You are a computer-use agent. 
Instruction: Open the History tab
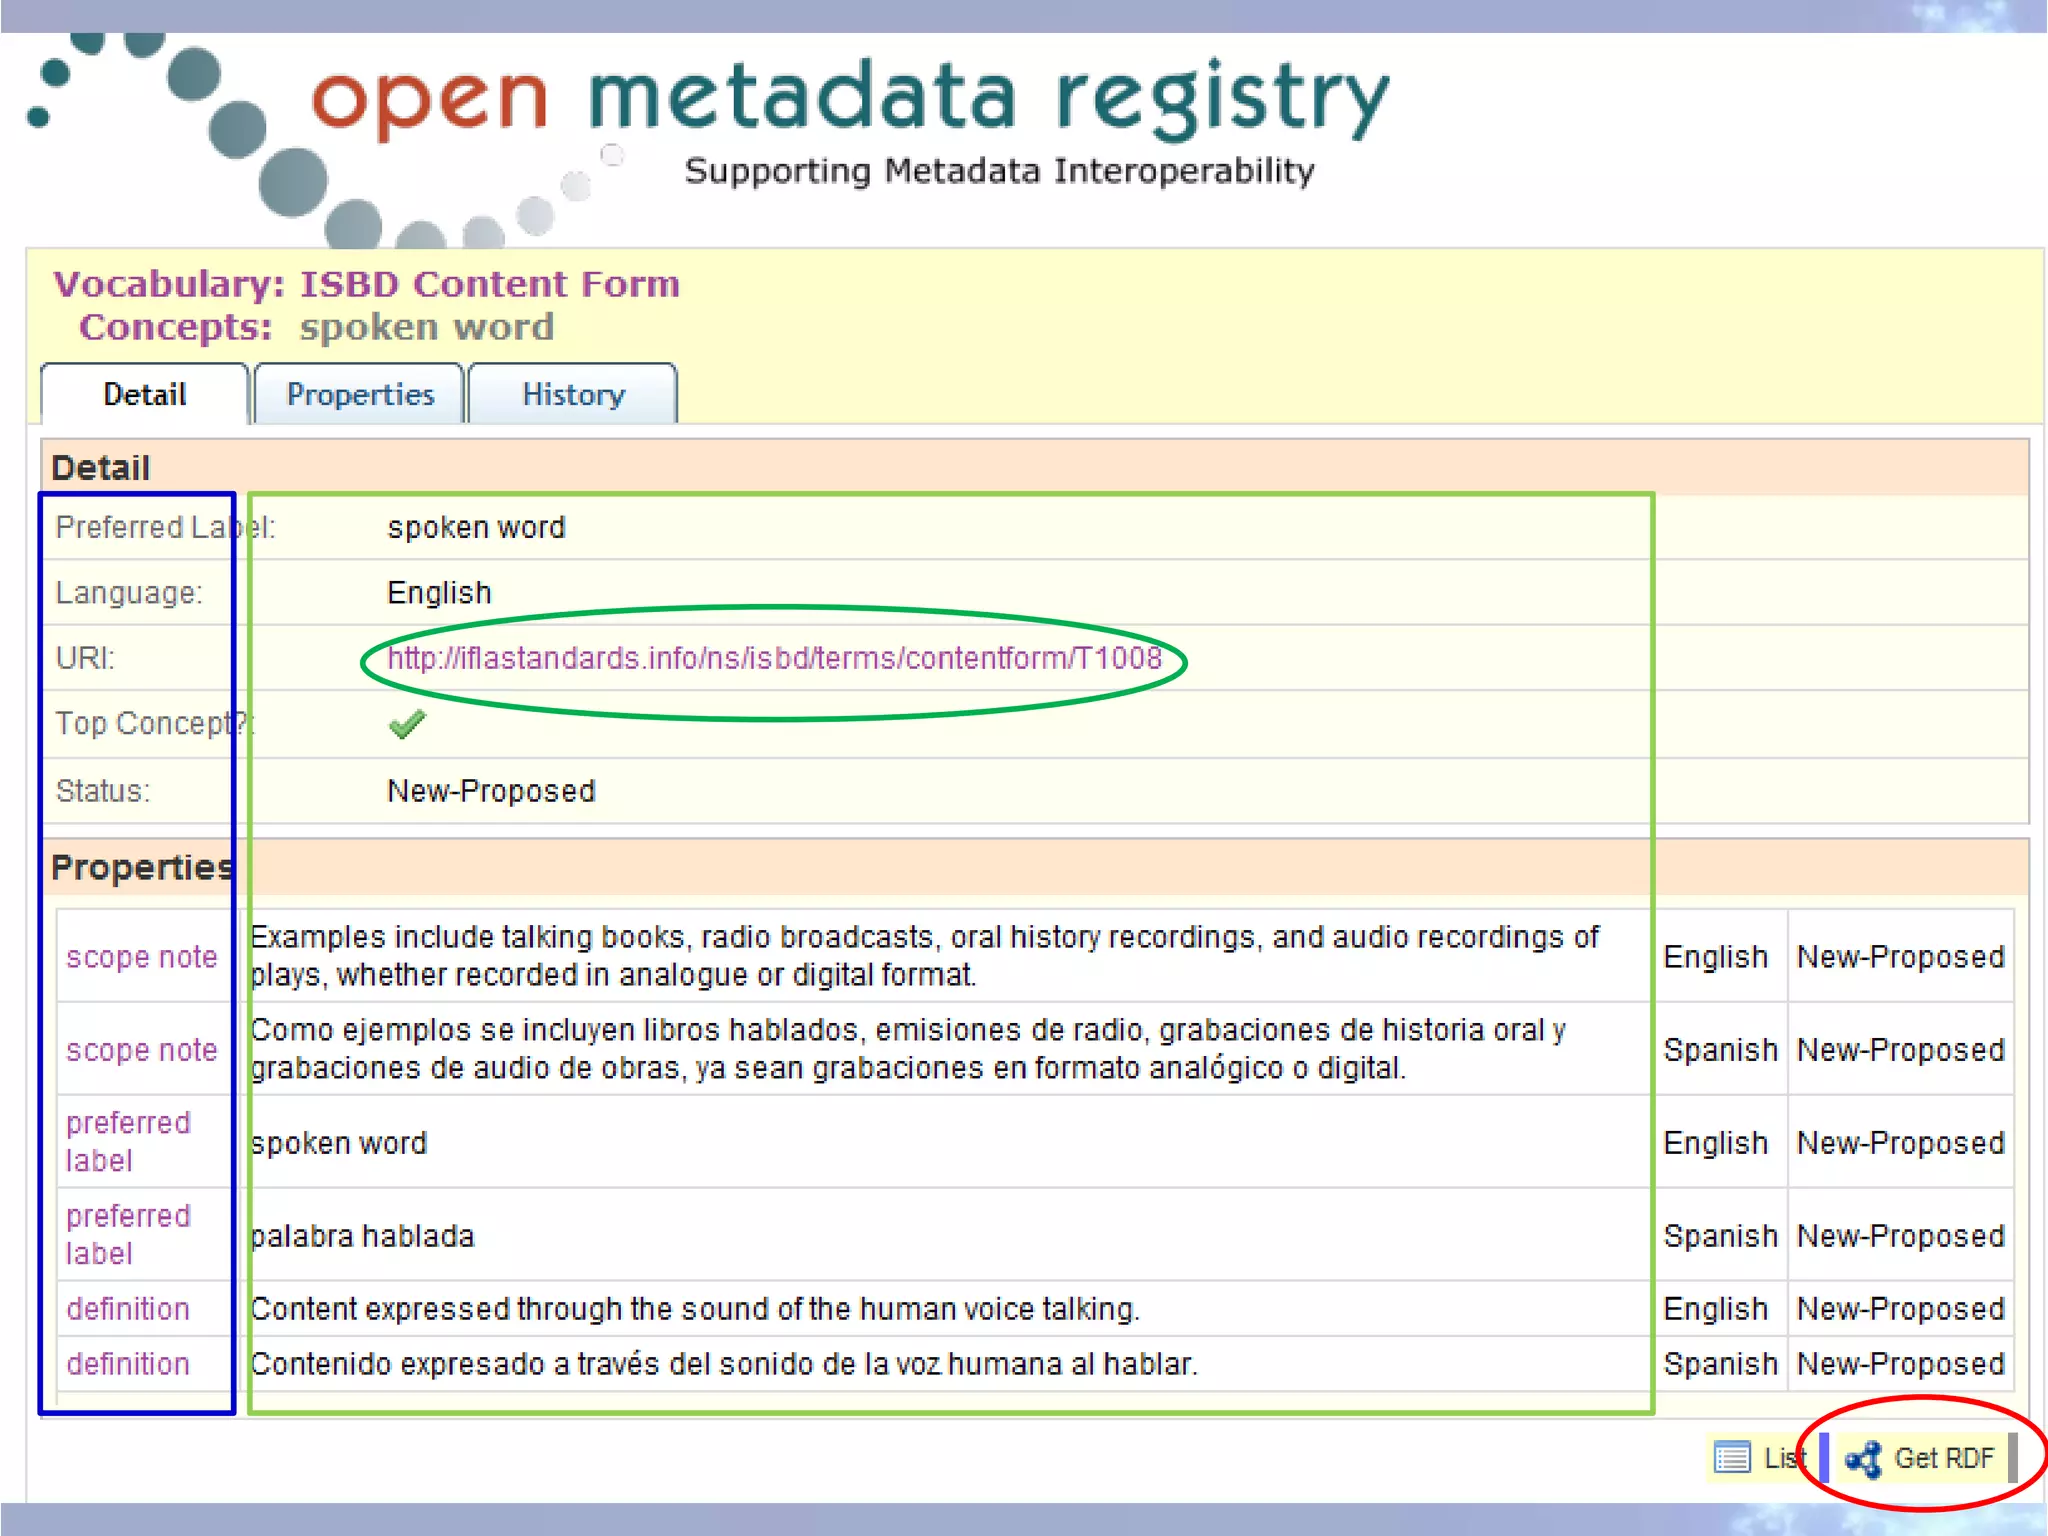click(x=573, y=395)
